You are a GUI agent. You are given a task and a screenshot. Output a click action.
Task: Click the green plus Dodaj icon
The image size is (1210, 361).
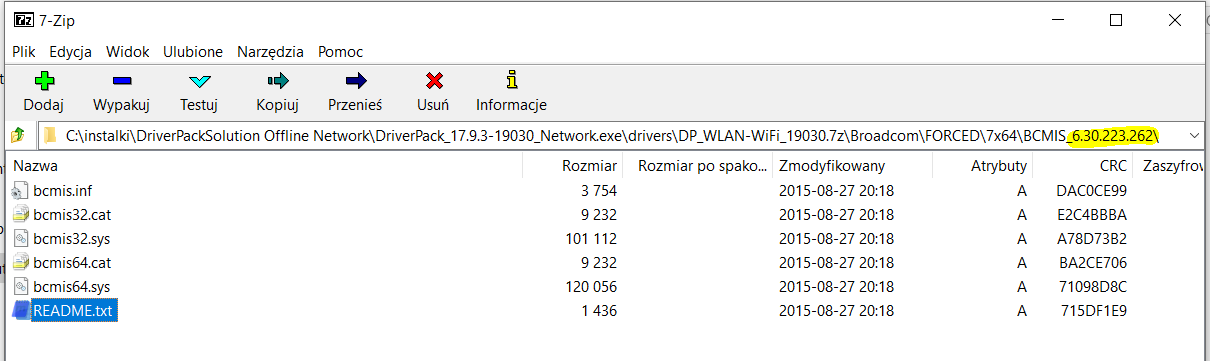43,81
